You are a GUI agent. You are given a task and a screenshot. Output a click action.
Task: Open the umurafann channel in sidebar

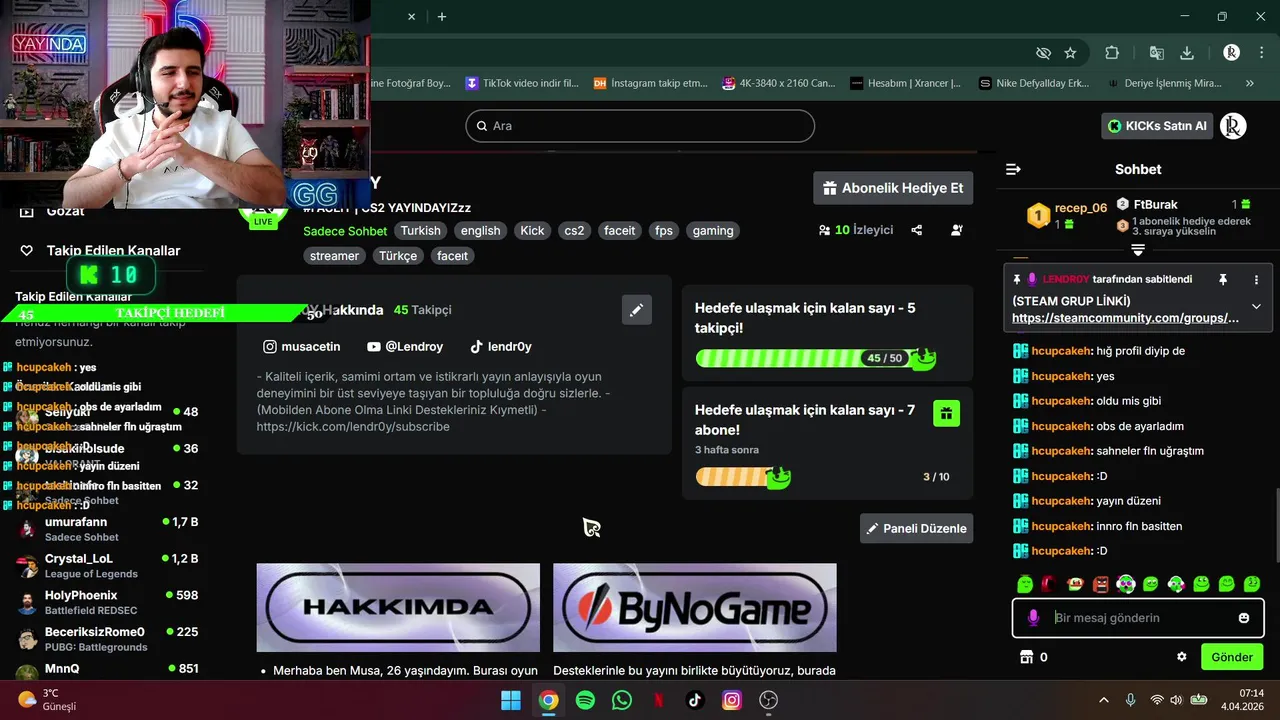pyautogui.click(x=108, y=529)
